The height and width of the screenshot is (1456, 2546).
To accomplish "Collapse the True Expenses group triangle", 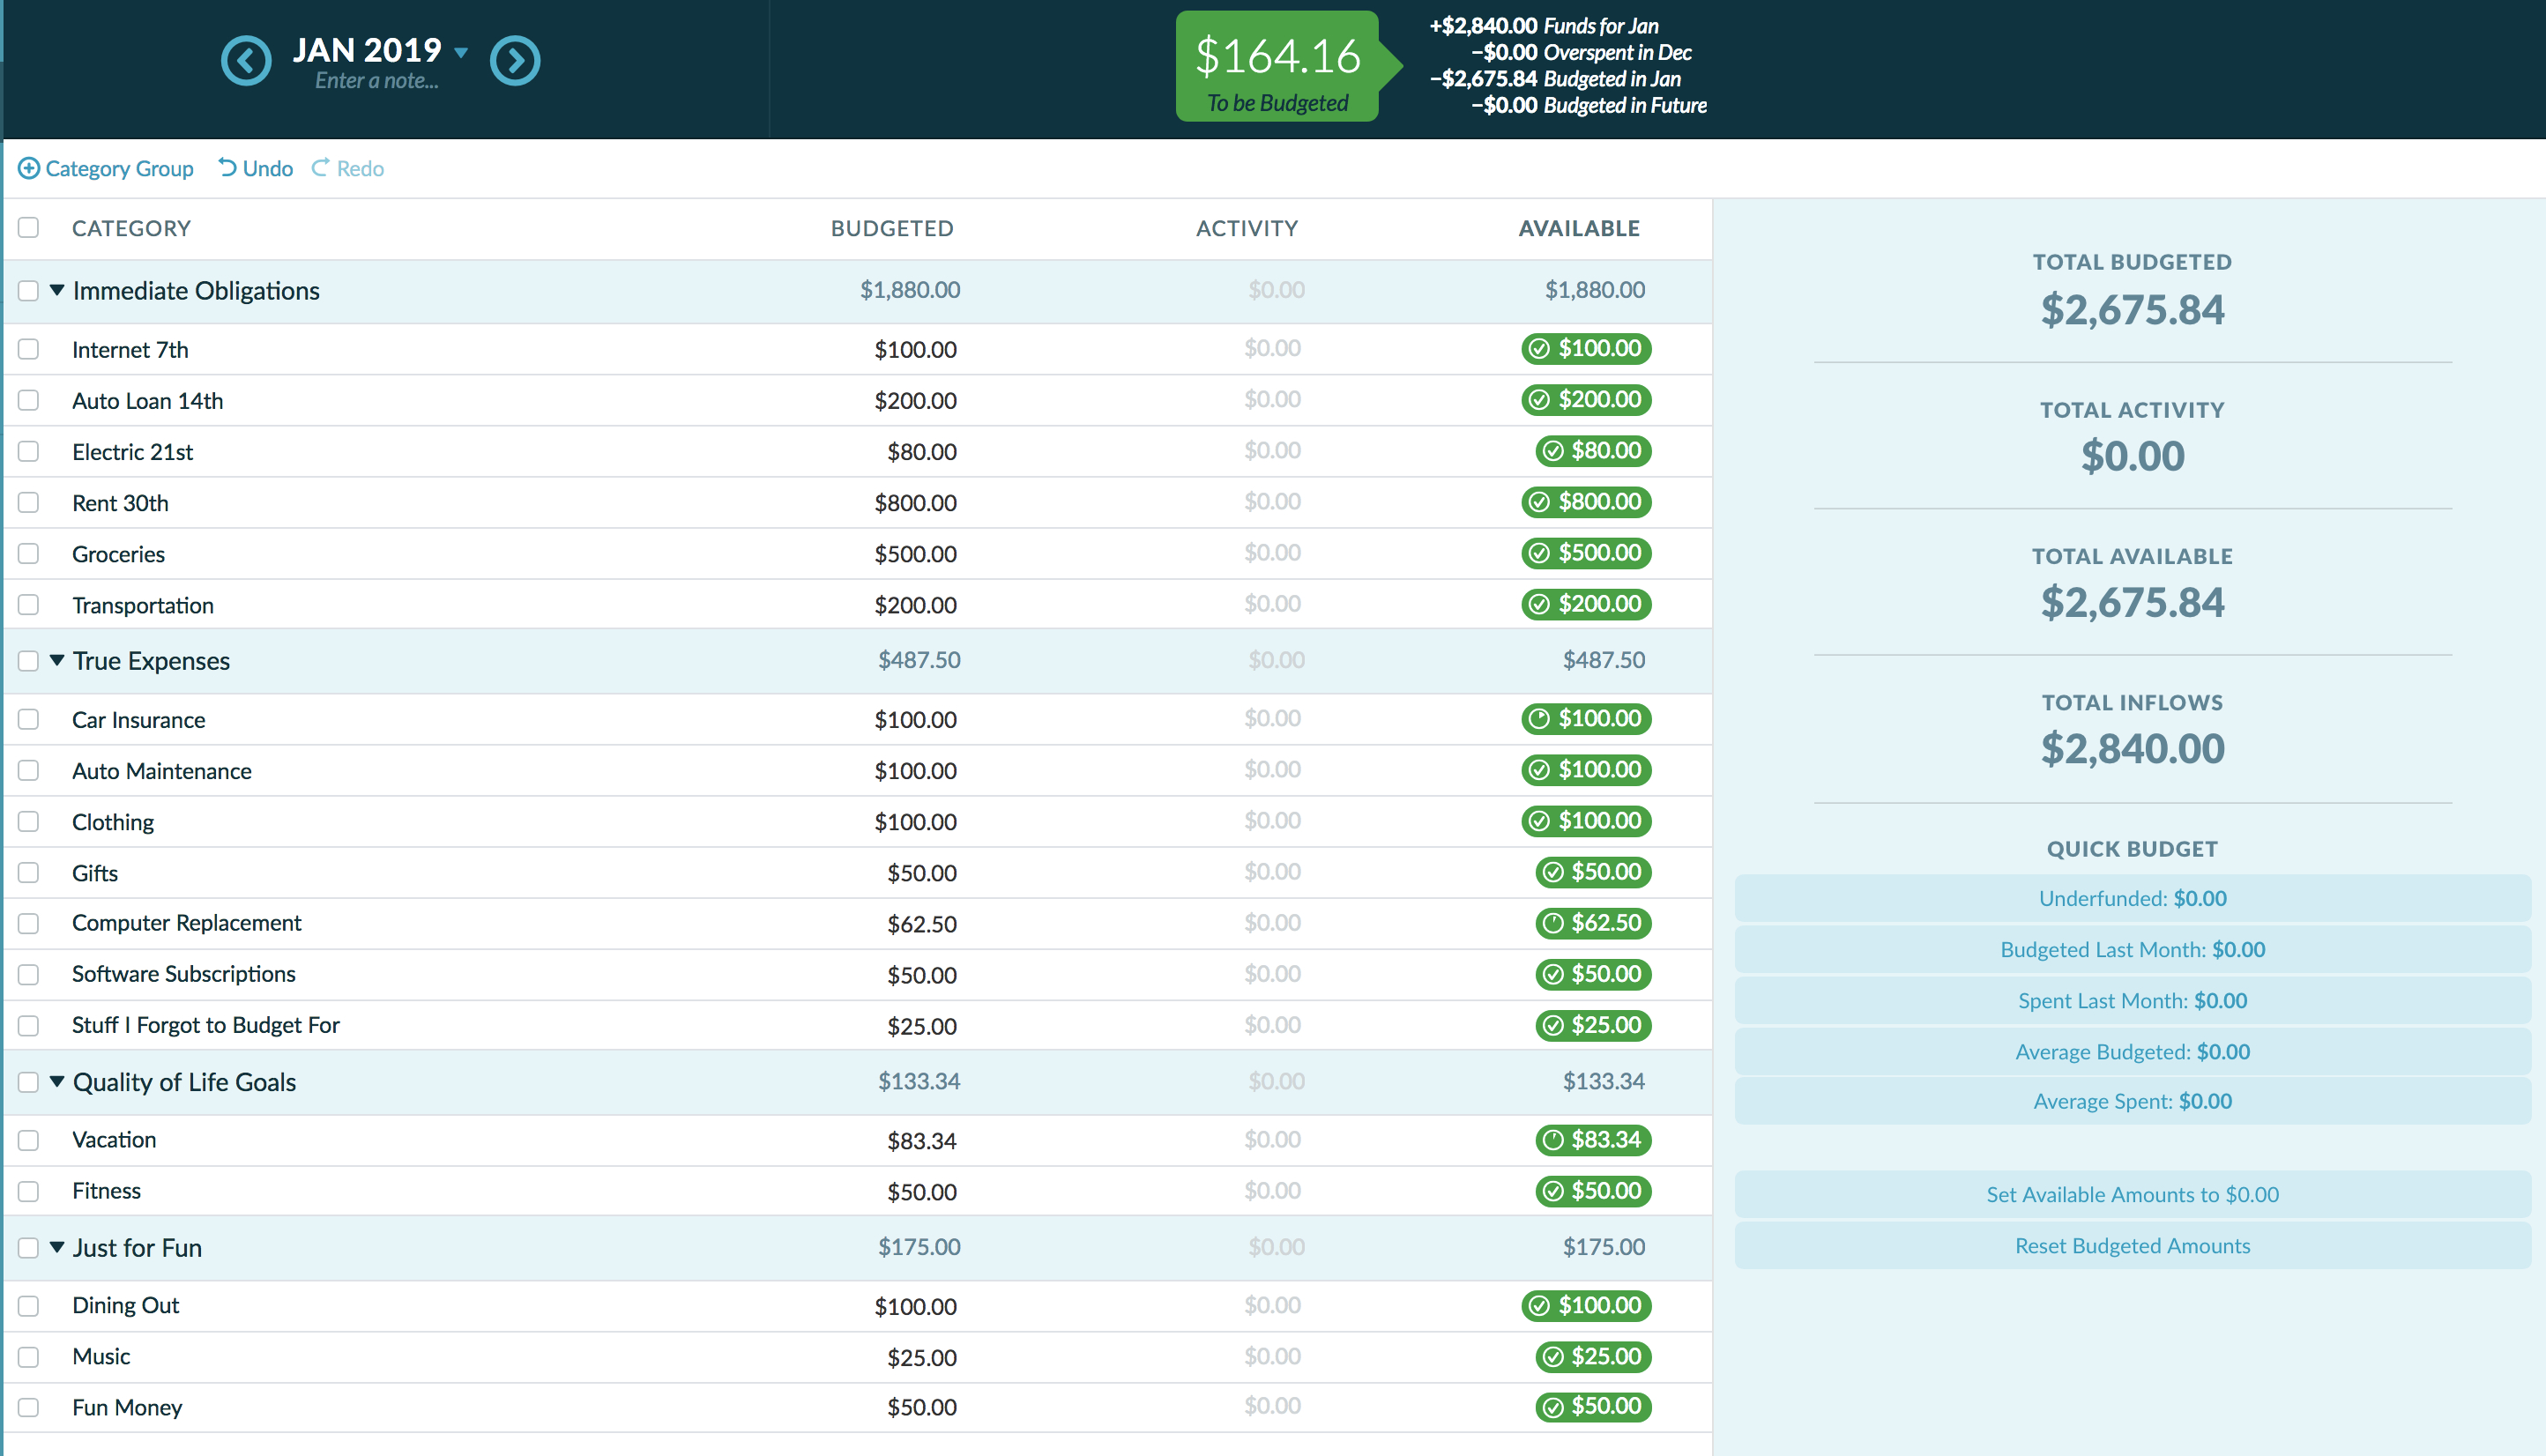I will pyautogui.click(x=57, y=660).
